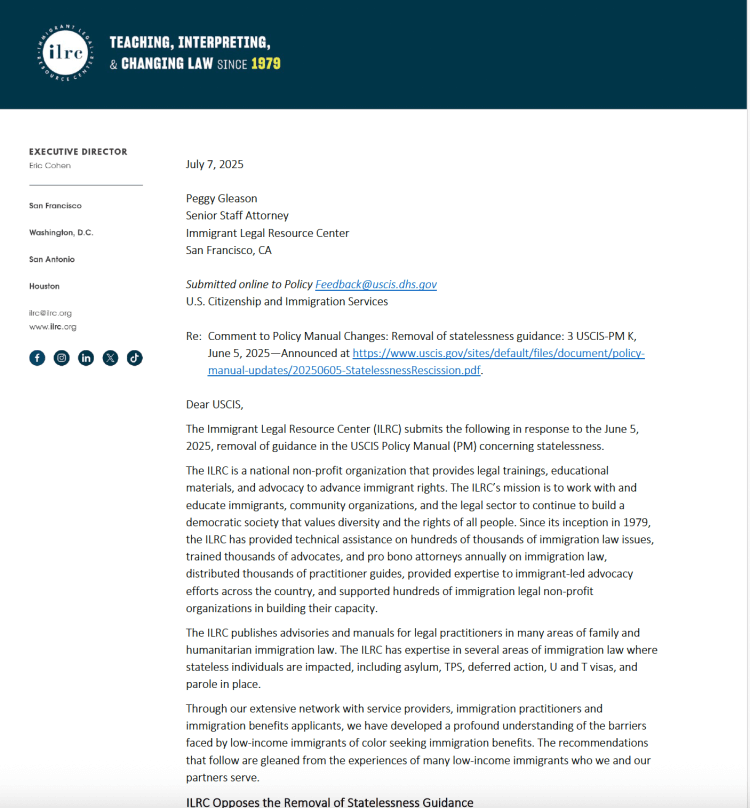This screenshot has height=808, width=750.
Task: Click the "ILRC Opposes the Removal" heading
Action: (329, 801)
